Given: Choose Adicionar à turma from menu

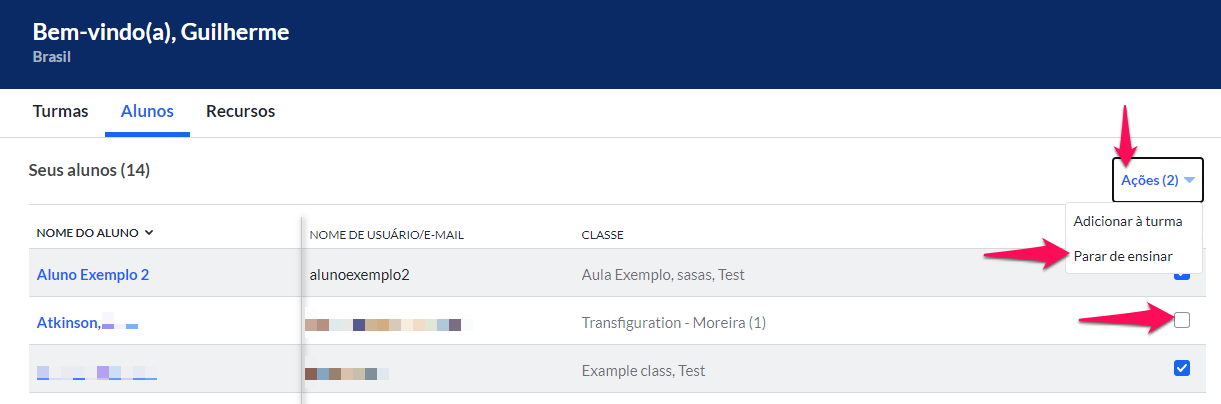Looking at the screenshot, I should click(1128, 221).
